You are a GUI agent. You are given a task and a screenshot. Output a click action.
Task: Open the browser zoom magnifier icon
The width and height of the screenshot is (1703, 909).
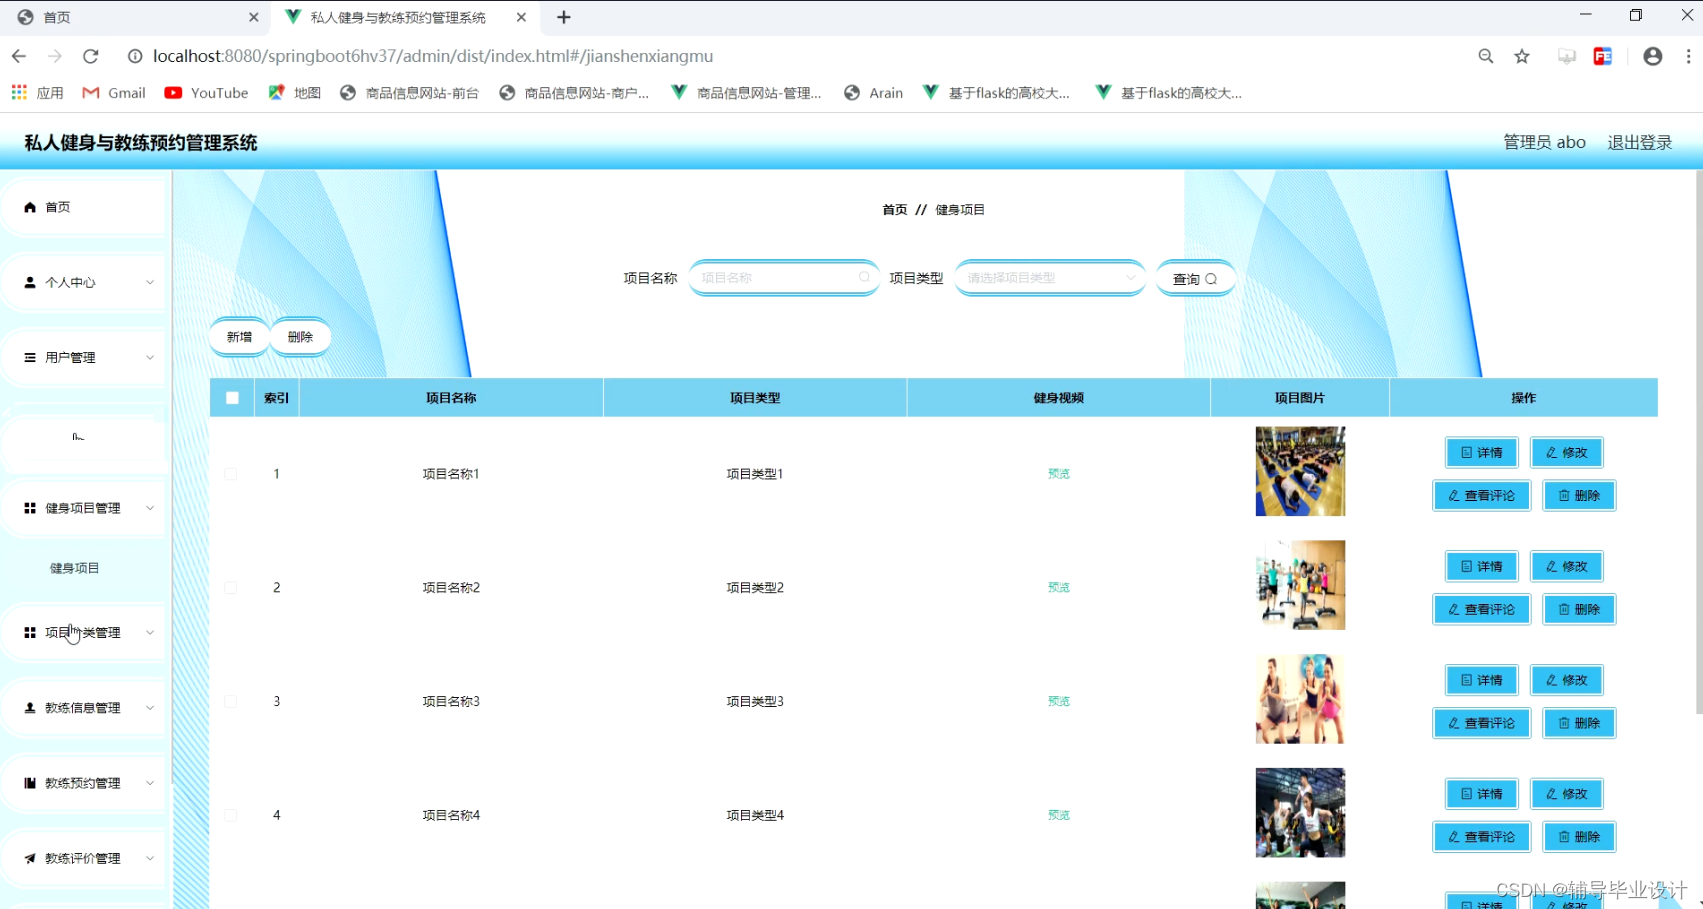coord(1486,56)
